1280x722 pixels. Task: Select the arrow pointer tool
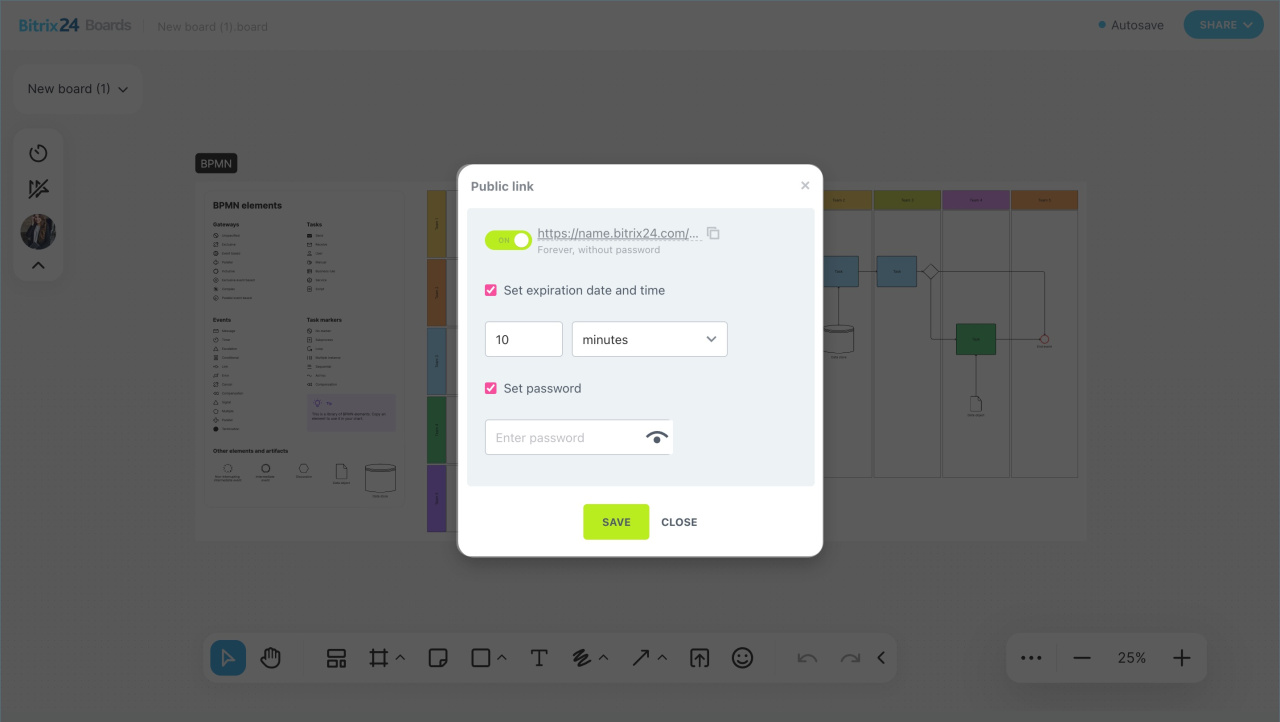click(x=228, y=658)
